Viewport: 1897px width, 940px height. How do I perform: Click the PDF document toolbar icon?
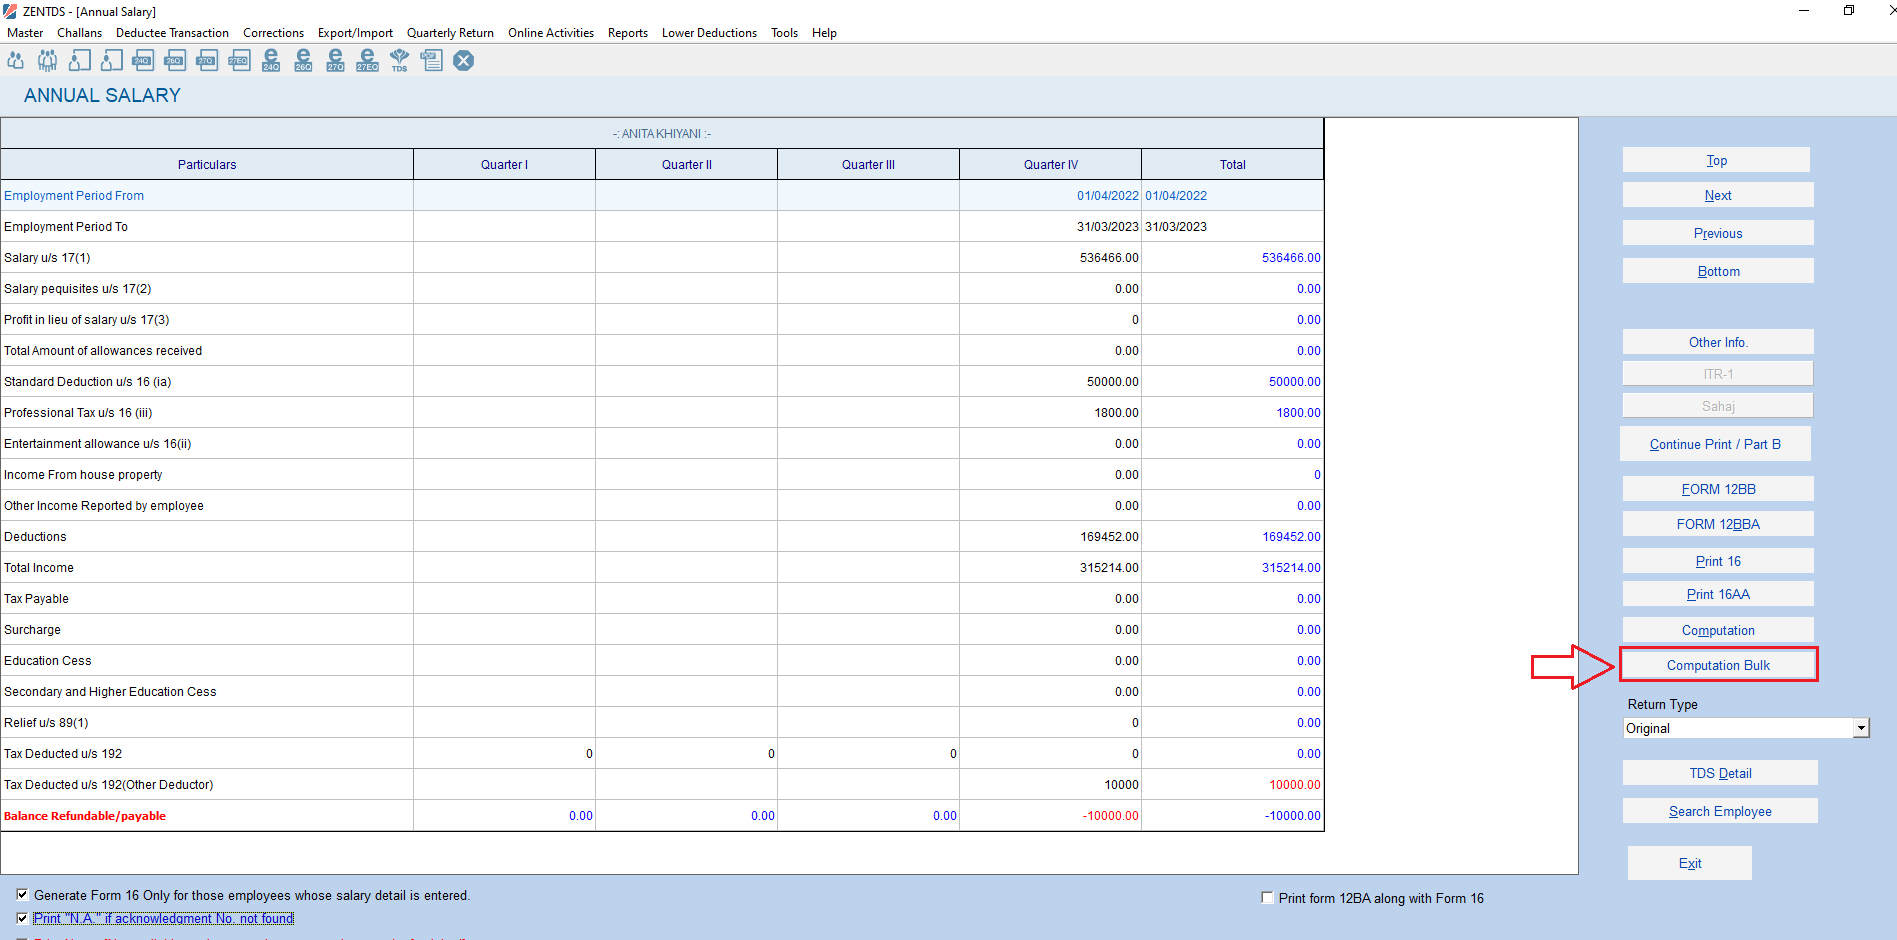(431, 61)
